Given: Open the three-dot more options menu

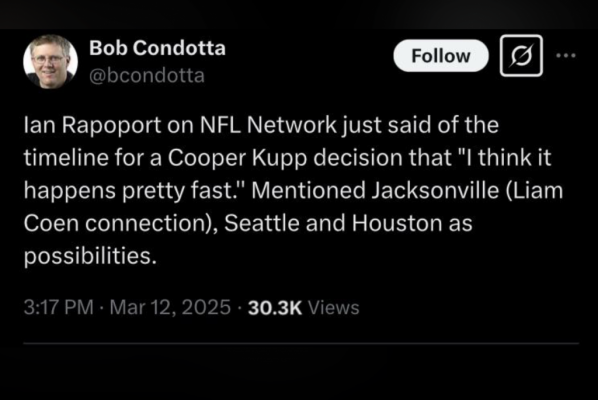Looking at the screenshot, I should click(566, 56).
